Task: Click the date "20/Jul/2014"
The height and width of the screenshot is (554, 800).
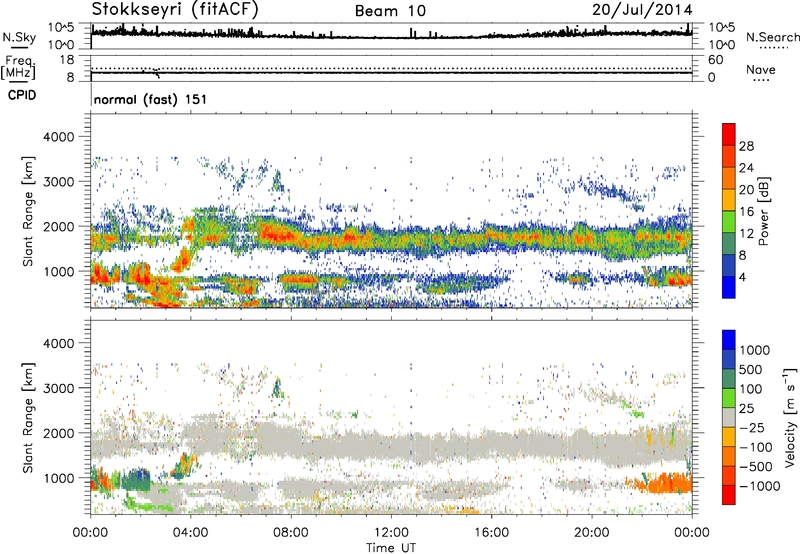Action: [642, 10]
